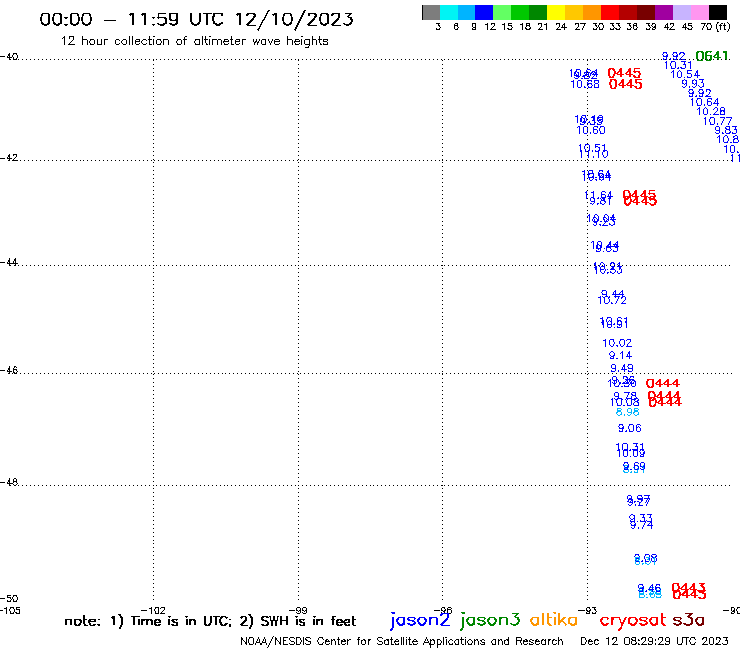
Task: Click '12 hour collection of altimeter wave heights' subtitle
Action: click(194, 41)
